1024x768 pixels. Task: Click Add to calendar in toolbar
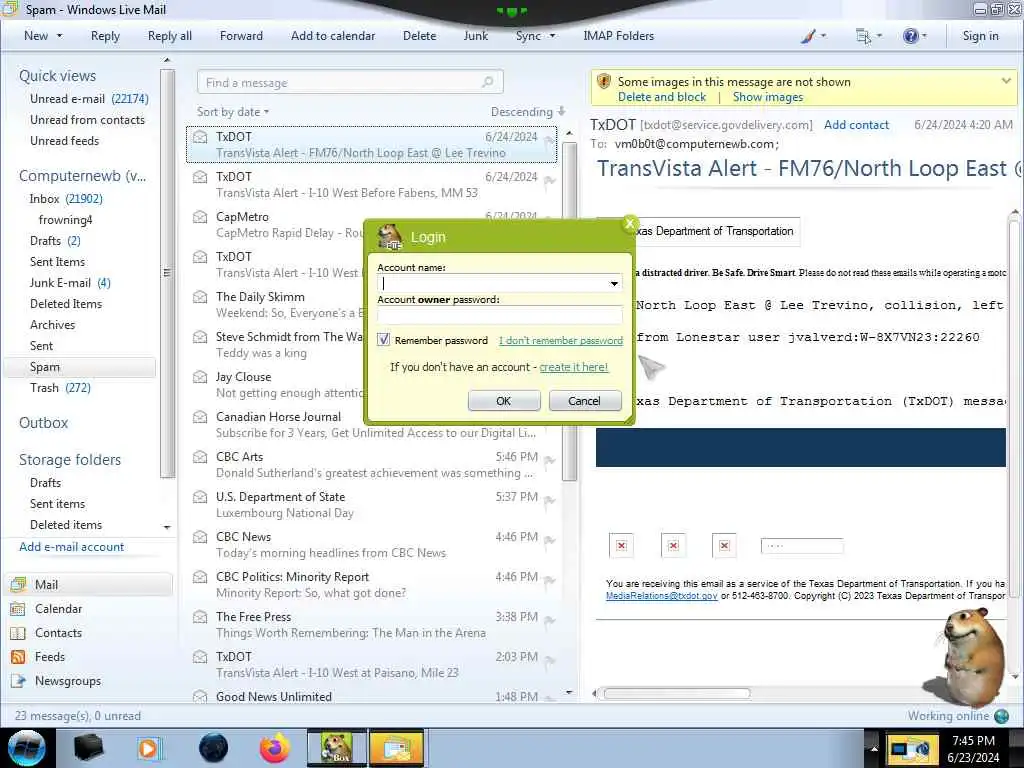pos(333,36)
